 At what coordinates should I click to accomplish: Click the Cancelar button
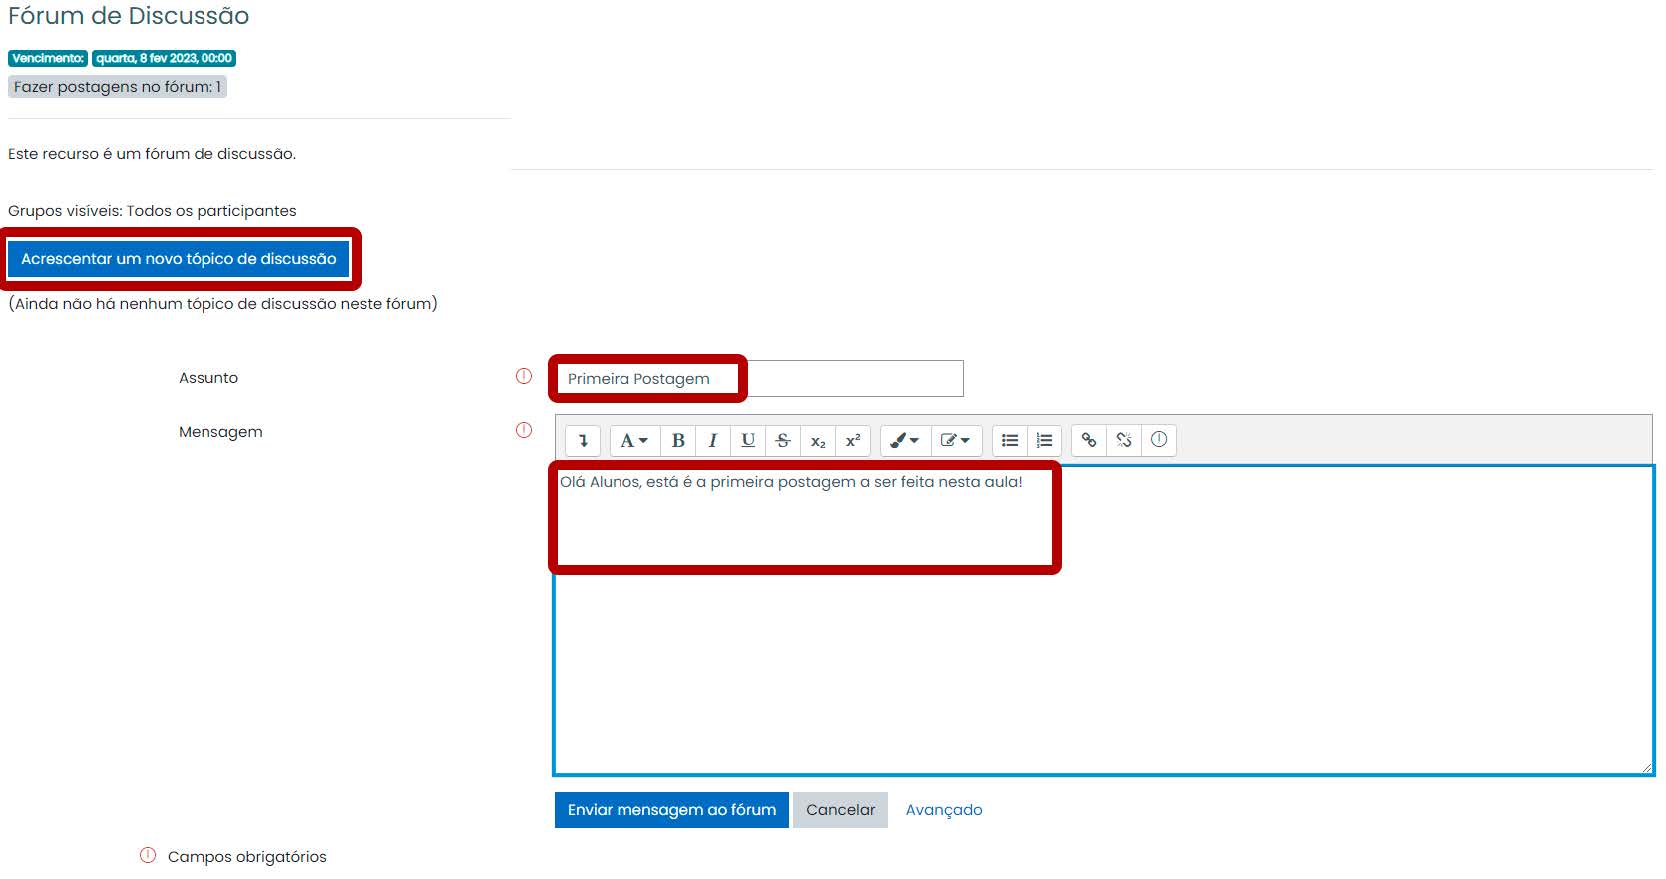tap(840, 810)
